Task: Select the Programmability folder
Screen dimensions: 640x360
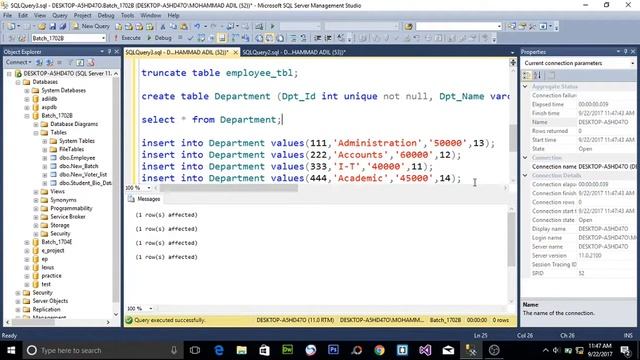Action: [71, 208]
